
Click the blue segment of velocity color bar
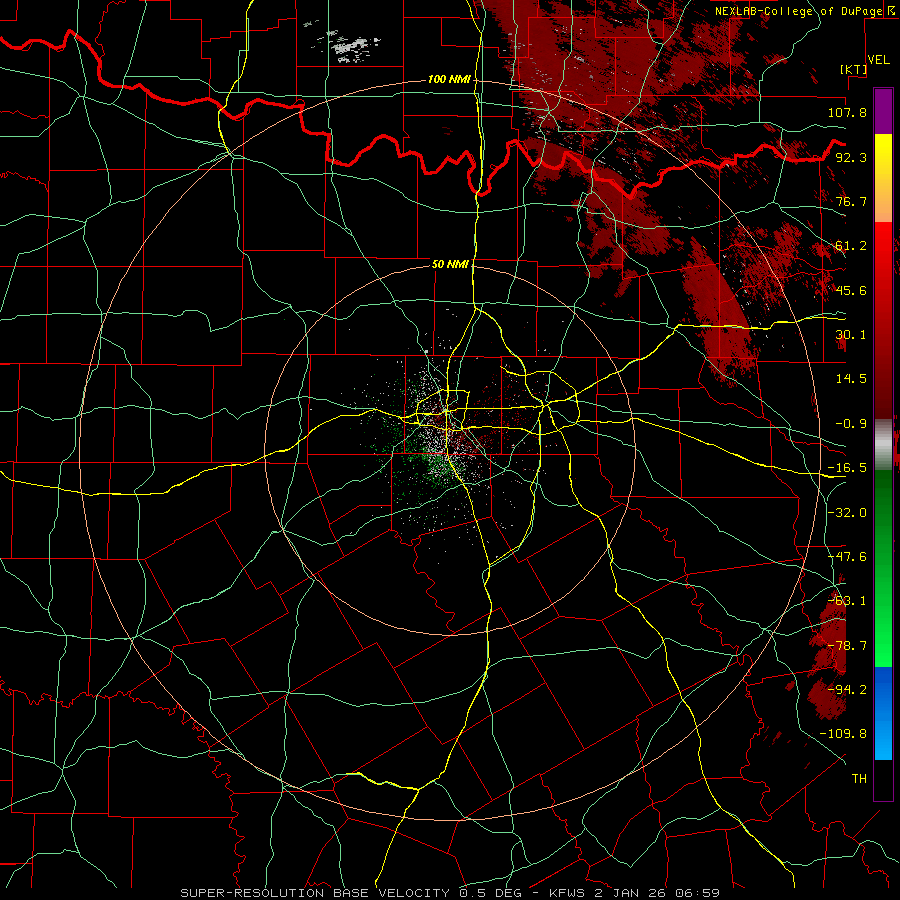coord(883,713)
